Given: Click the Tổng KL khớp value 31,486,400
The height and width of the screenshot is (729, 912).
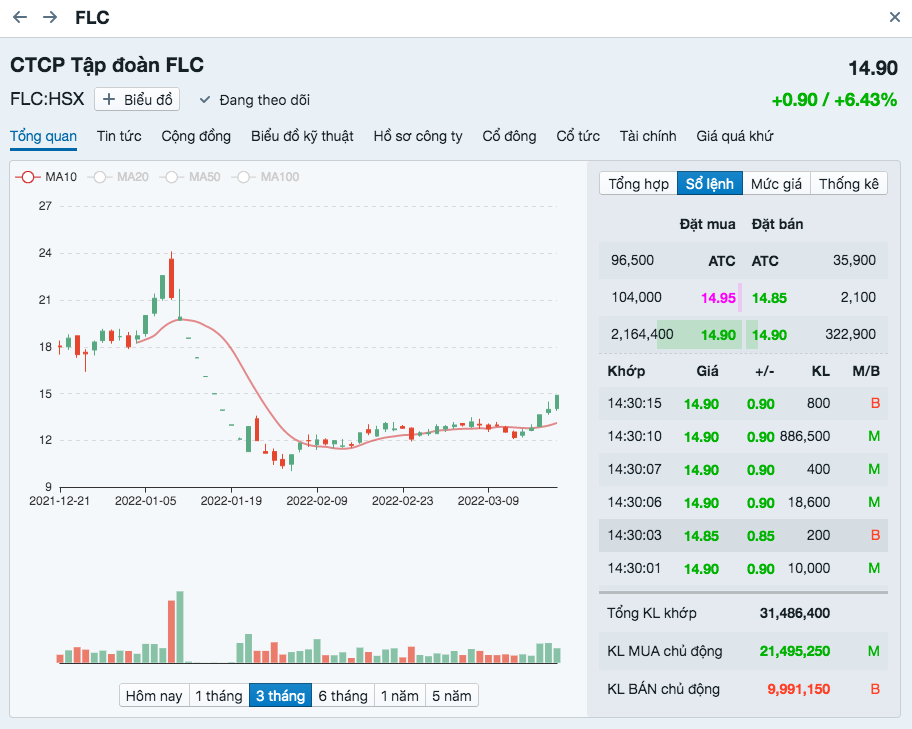Looking at the screenshot, I should [x=795, y=613].
